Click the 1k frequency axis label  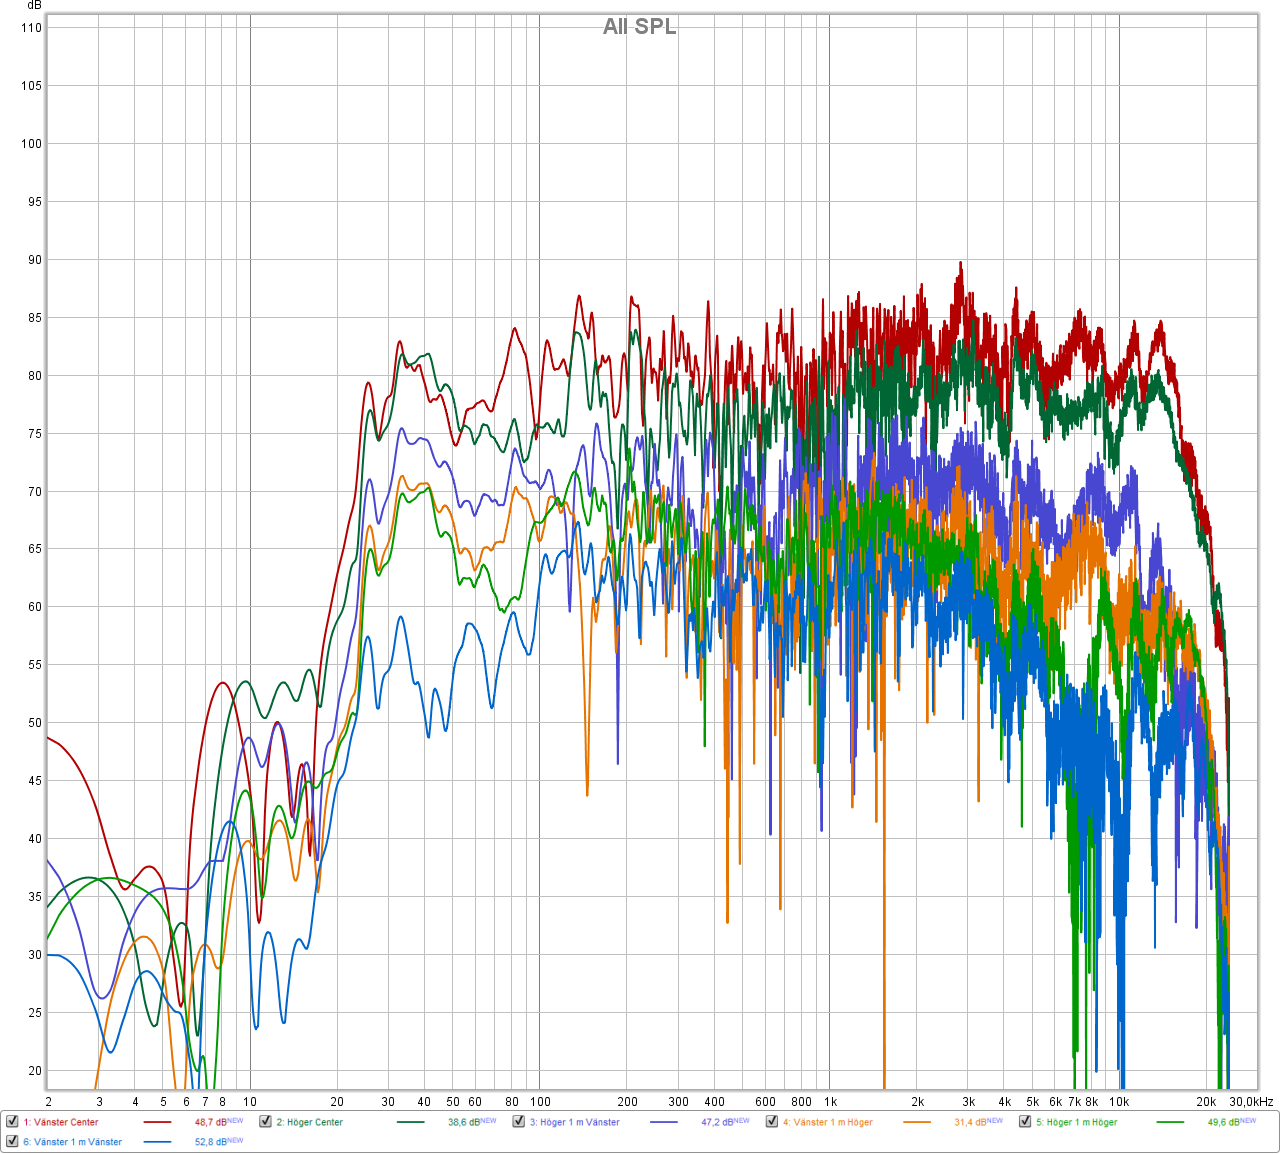829,1101
